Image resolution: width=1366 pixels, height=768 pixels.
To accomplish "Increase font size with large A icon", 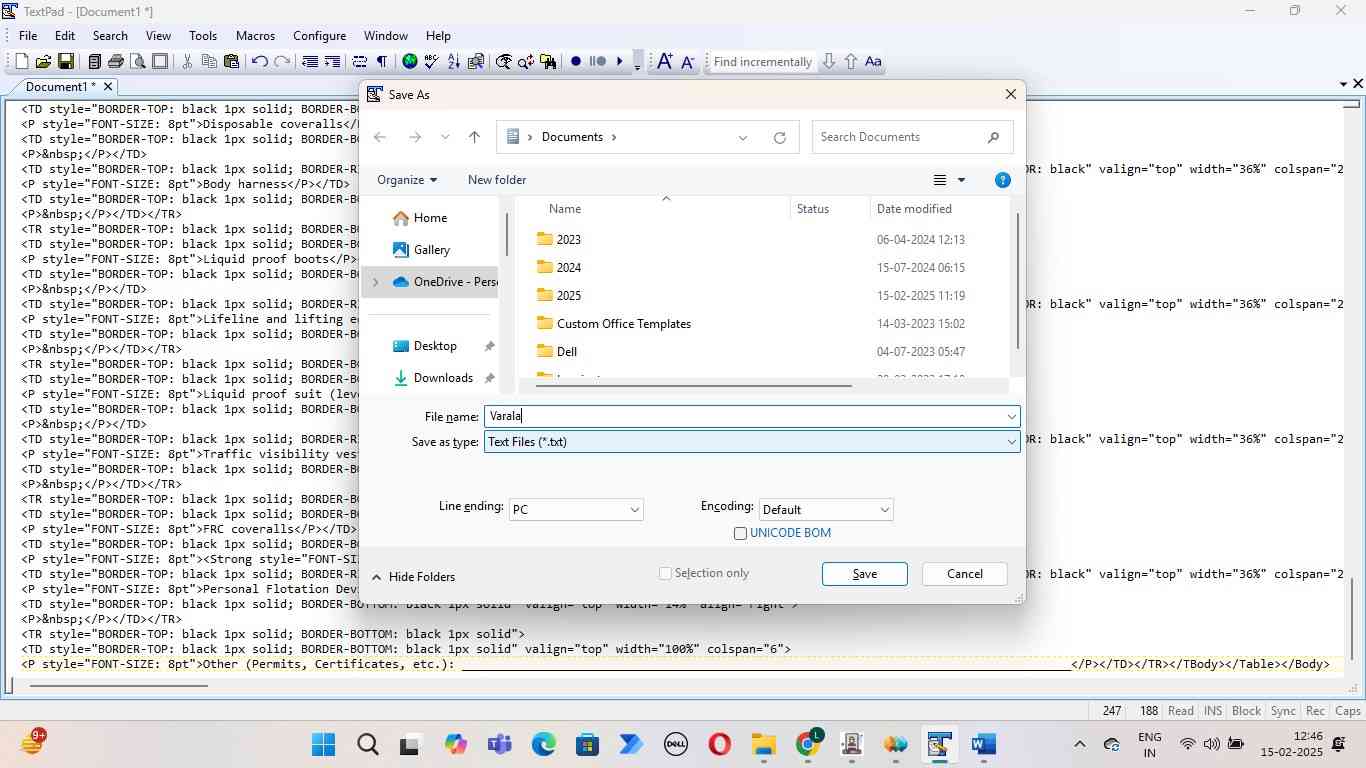I will pos(665,62).
